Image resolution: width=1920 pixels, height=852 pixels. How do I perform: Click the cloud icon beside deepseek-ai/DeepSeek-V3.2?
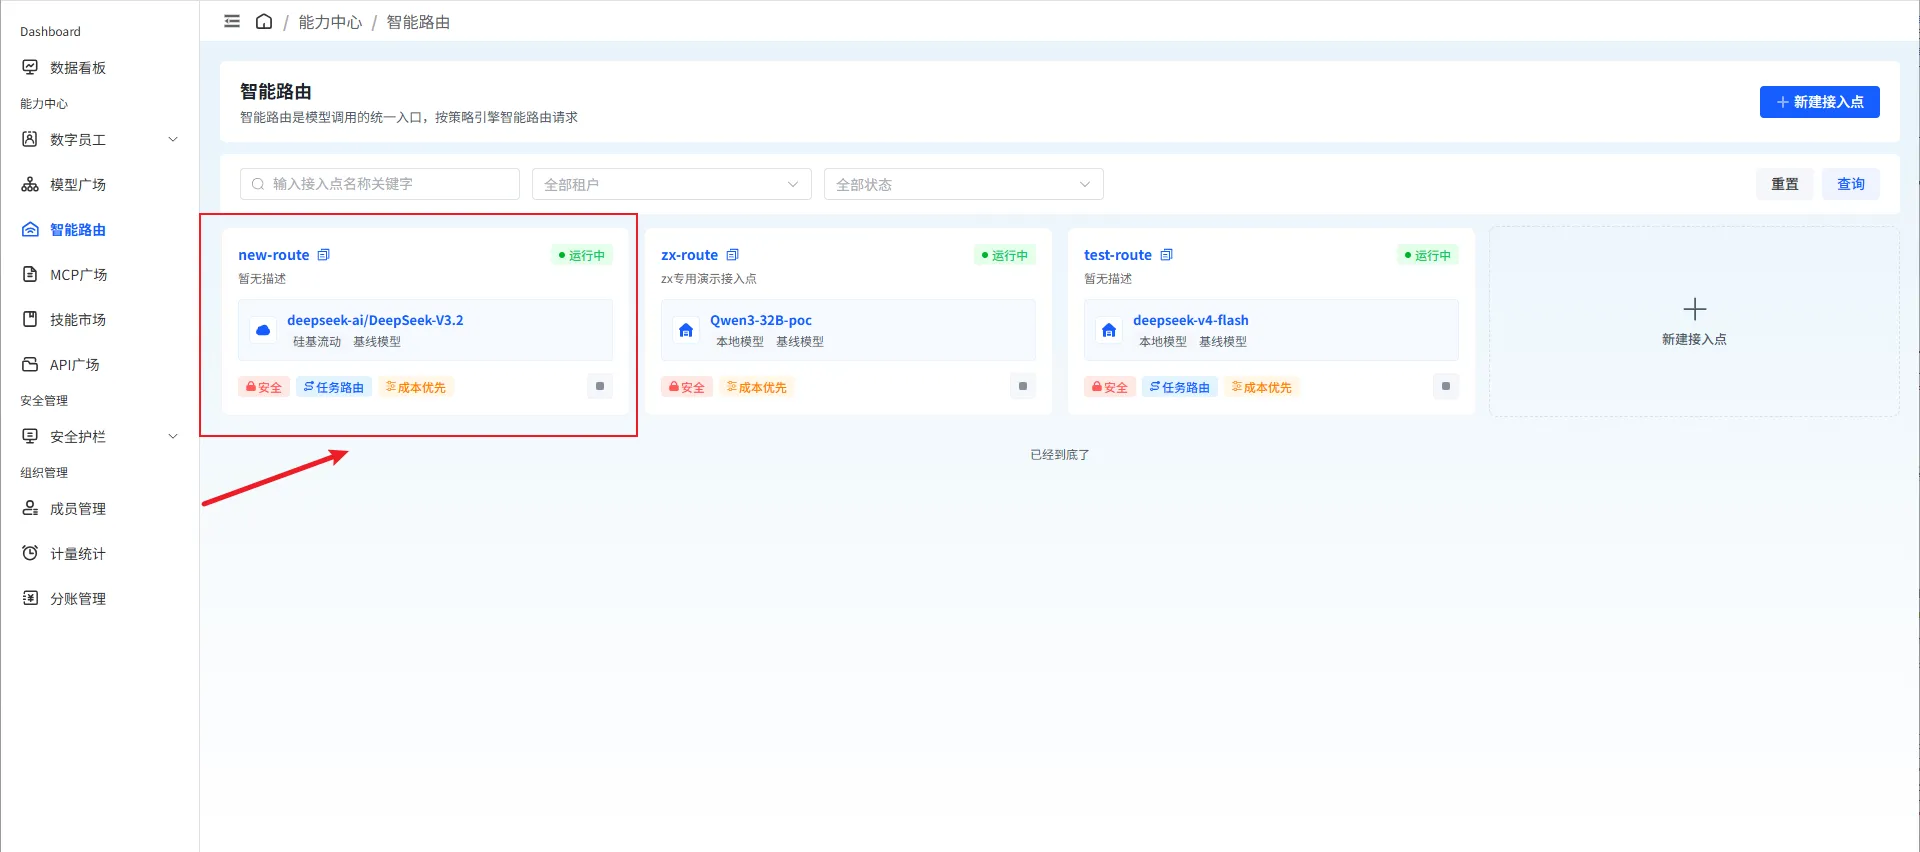[x=263, y=330]
